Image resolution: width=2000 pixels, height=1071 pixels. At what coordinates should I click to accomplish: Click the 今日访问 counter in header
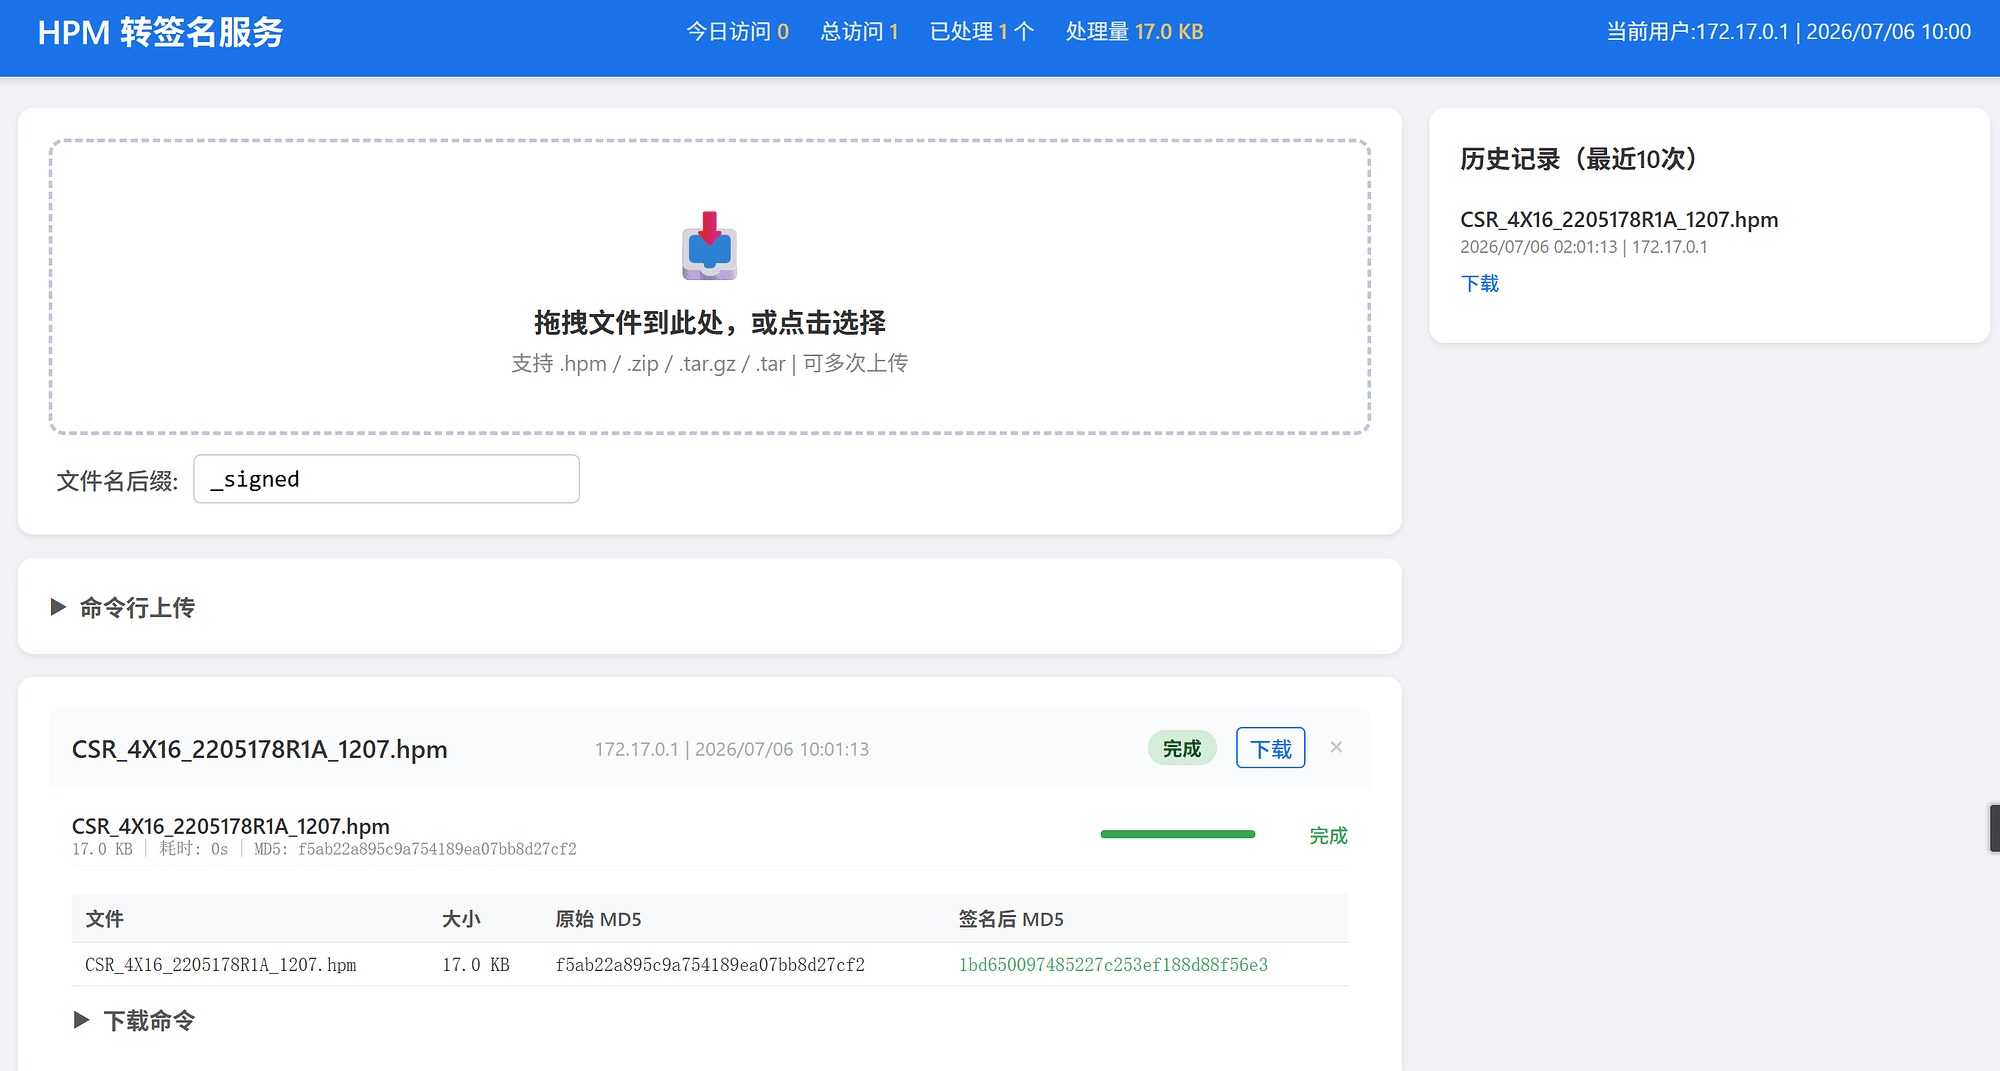tap(737, 32)
